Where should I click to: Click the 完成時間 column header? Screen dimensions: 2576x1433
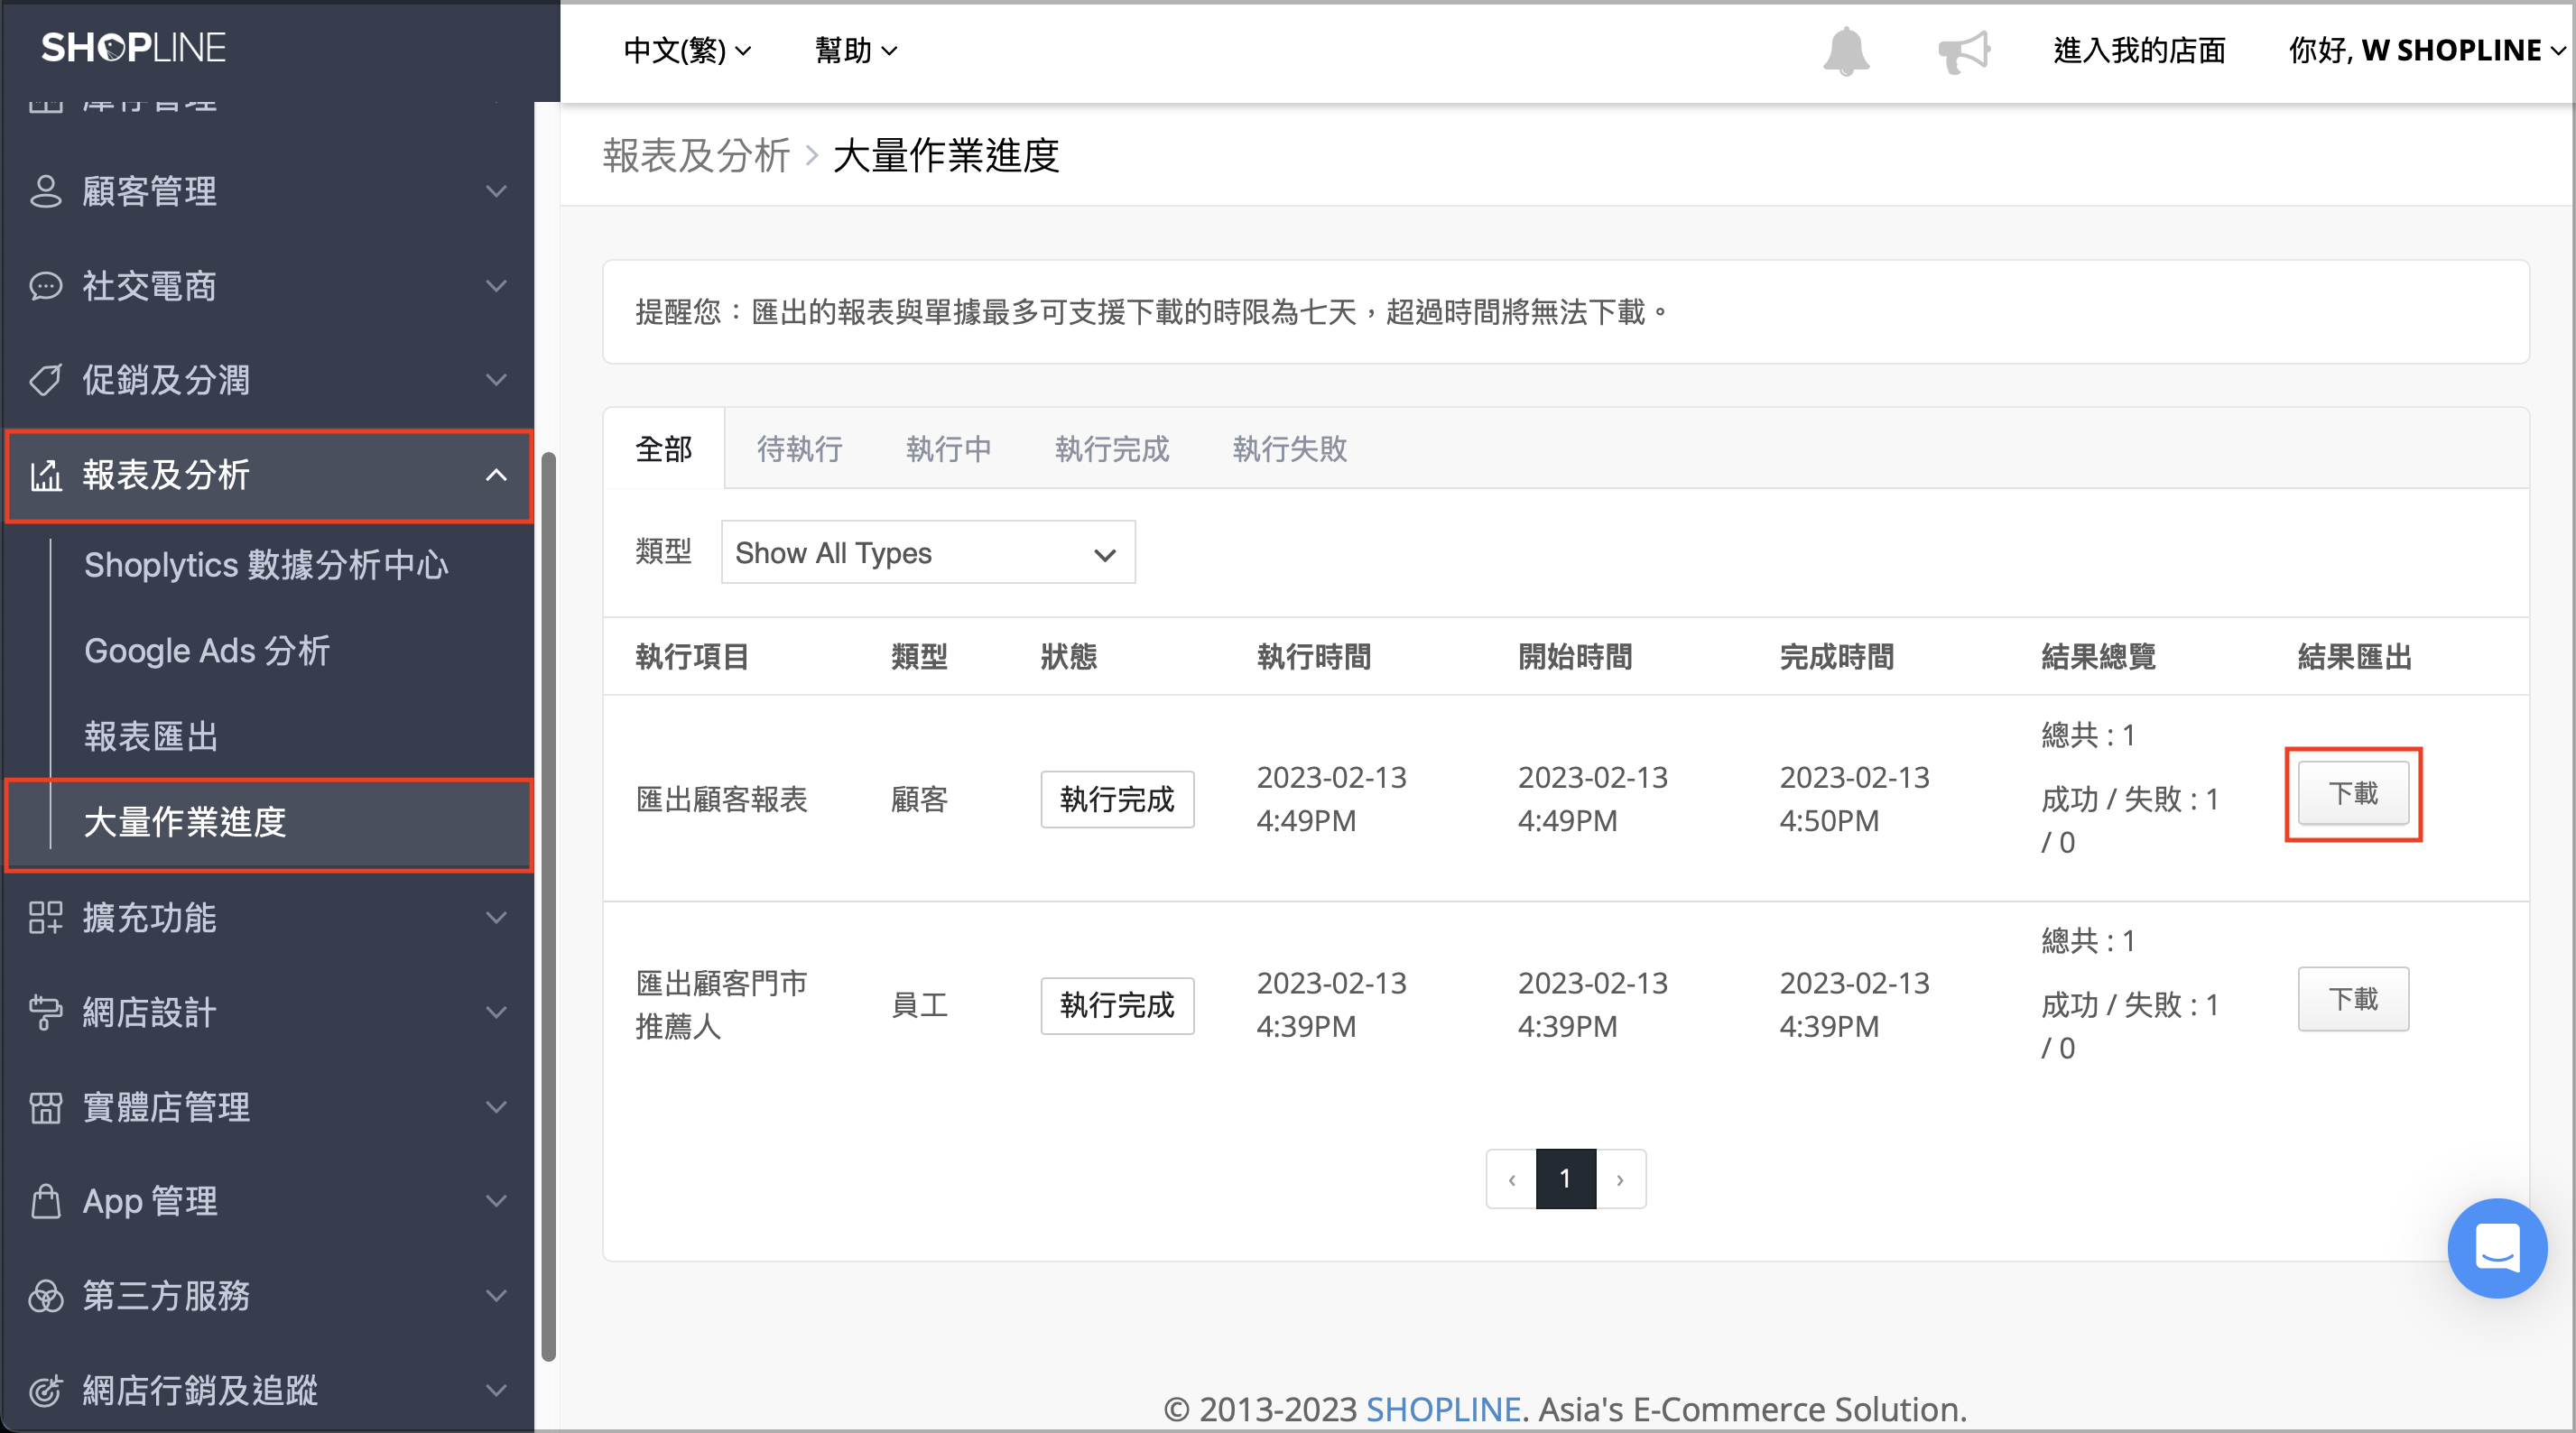(x=1837, y=657)
